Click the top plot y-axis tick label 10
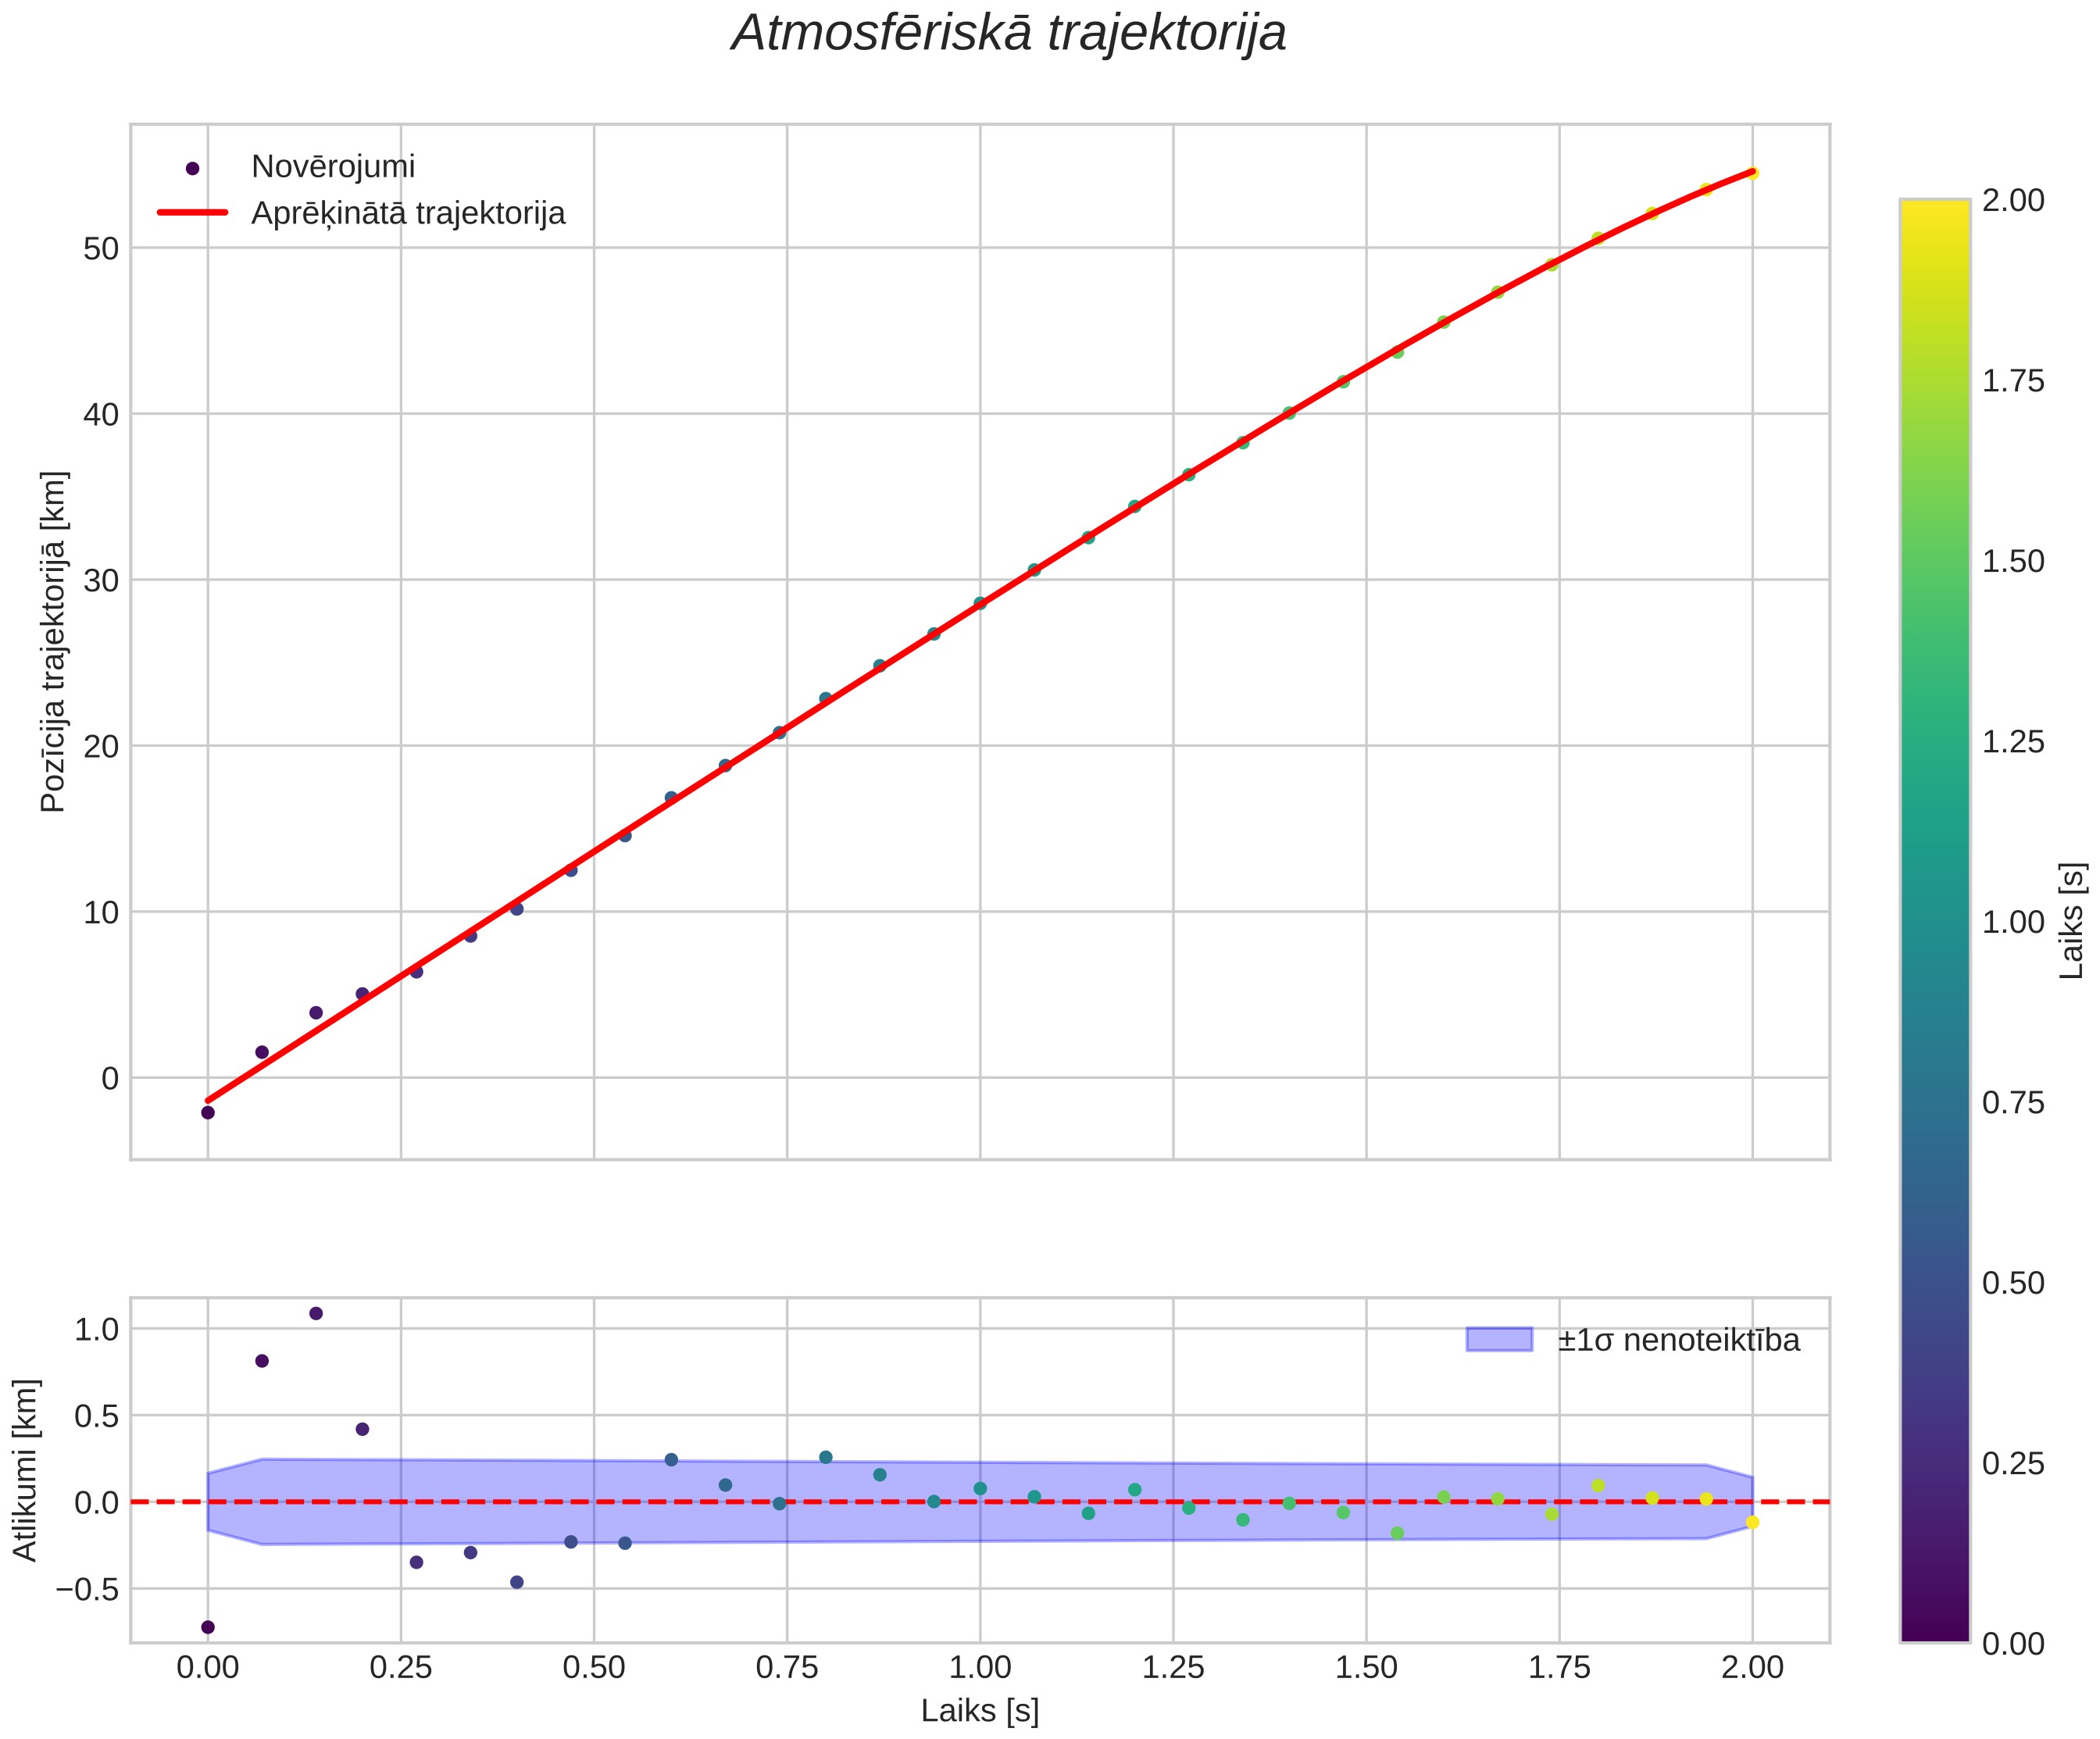 (x=100, y=912)
